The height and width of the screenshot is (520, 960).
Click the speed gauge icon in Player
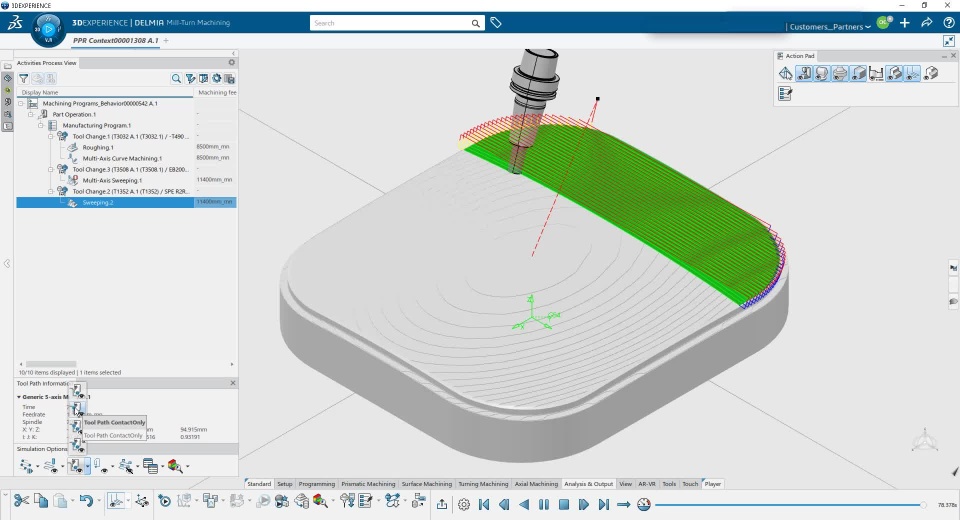[x=644, y=504]
